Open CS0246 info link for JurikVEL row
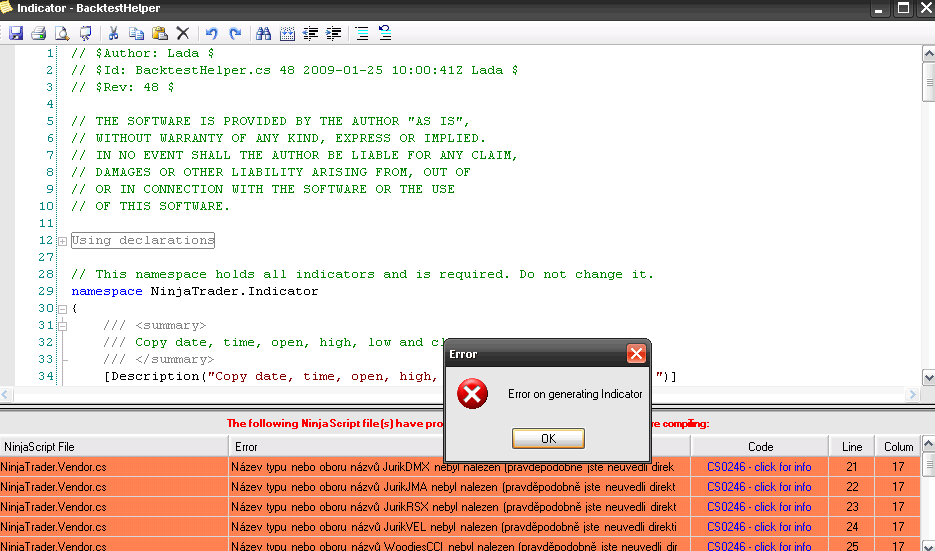Viewport: 935px width, 551px height. (759, 527)
